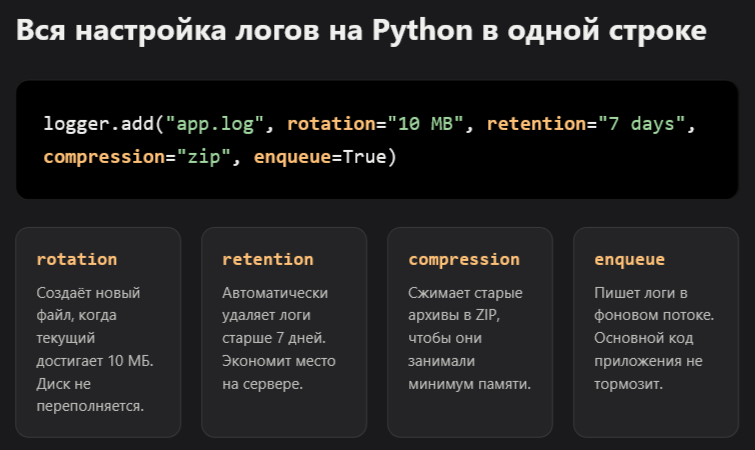Click enqueue=True in the code
This screenshot has width=755, height=450.
321,157
